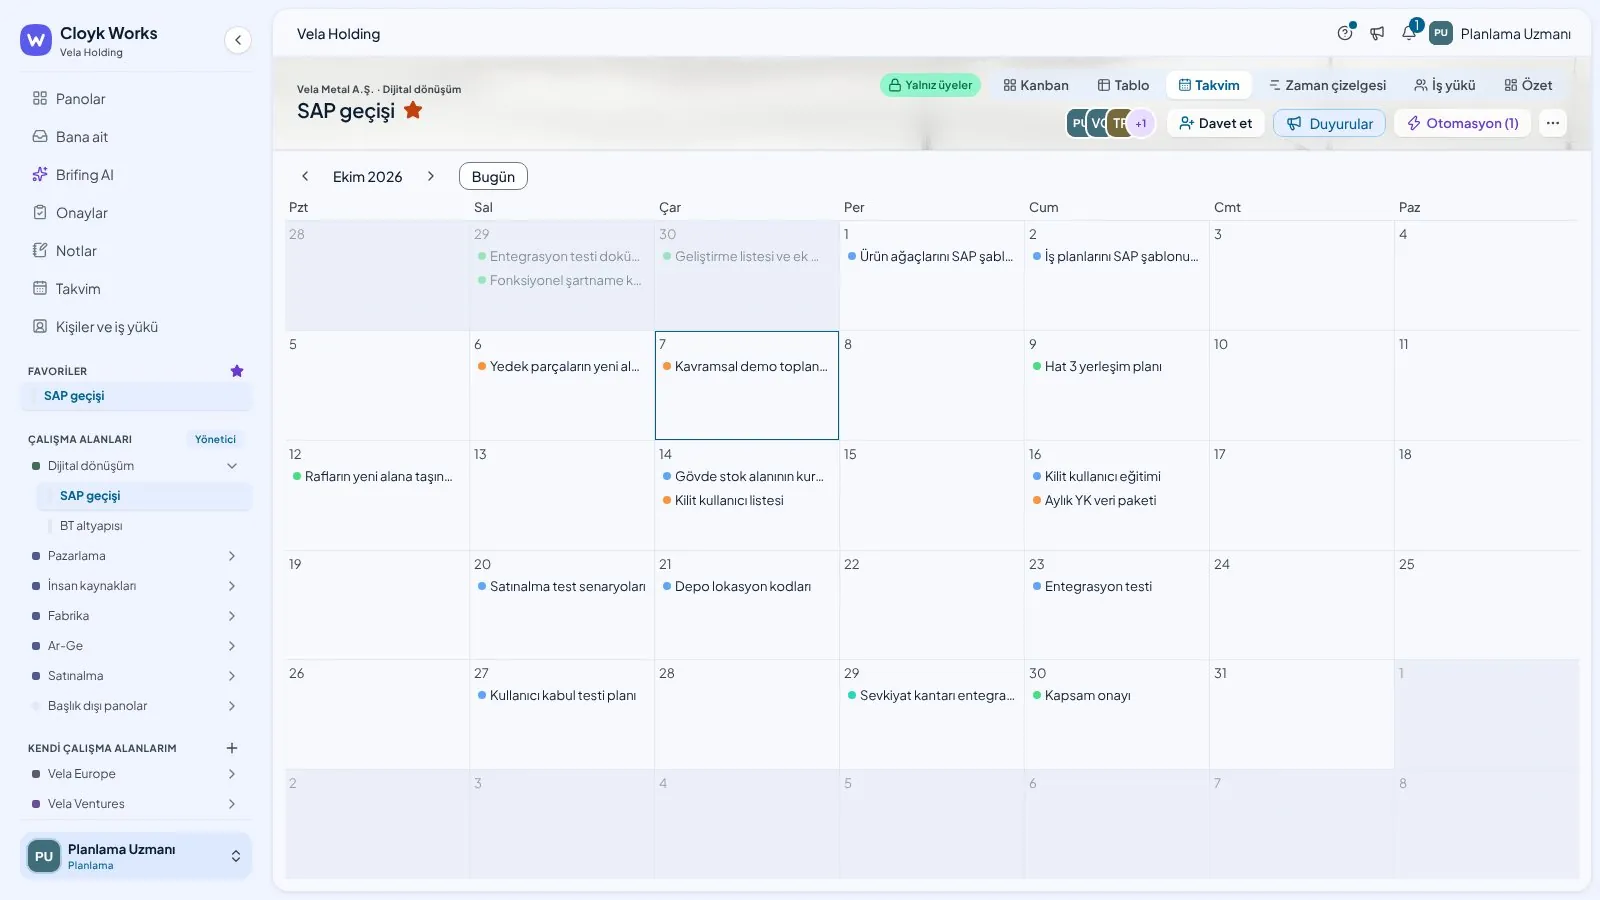The width and height of the screenshot is (1600, 900).
Task: Open the Notlar section
Action: pos(136,251)
